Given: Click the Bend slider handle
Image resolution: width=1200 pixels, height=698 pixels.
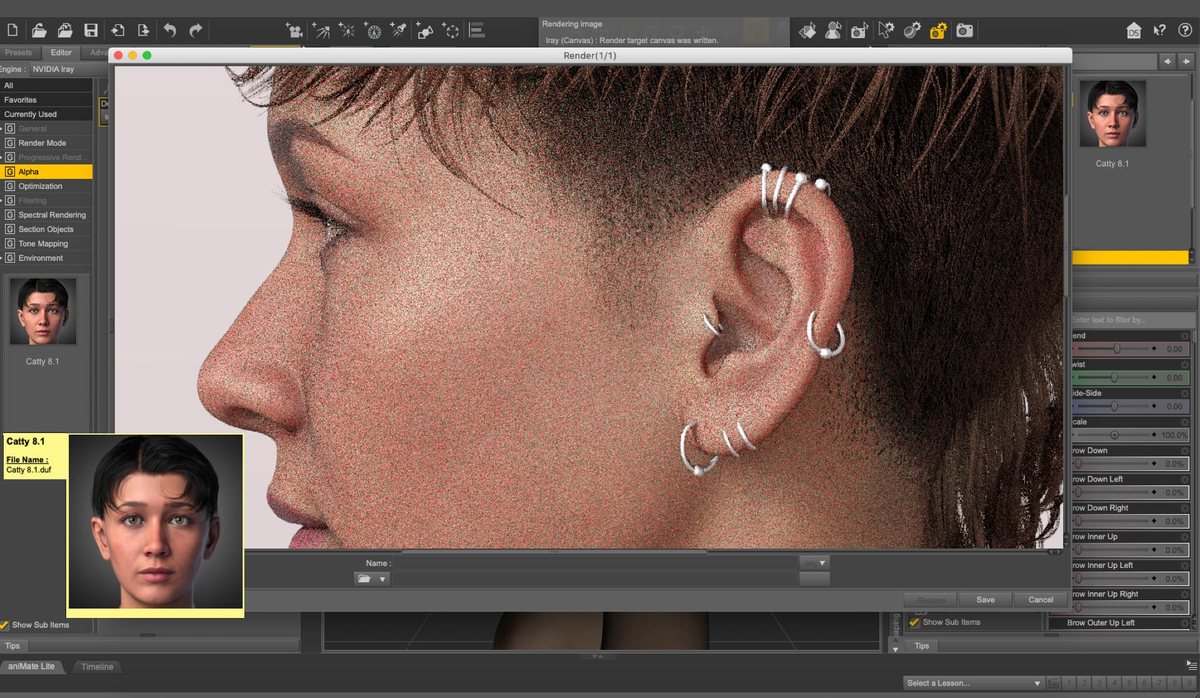Looking at the screenshot, I should point(1117,349).
